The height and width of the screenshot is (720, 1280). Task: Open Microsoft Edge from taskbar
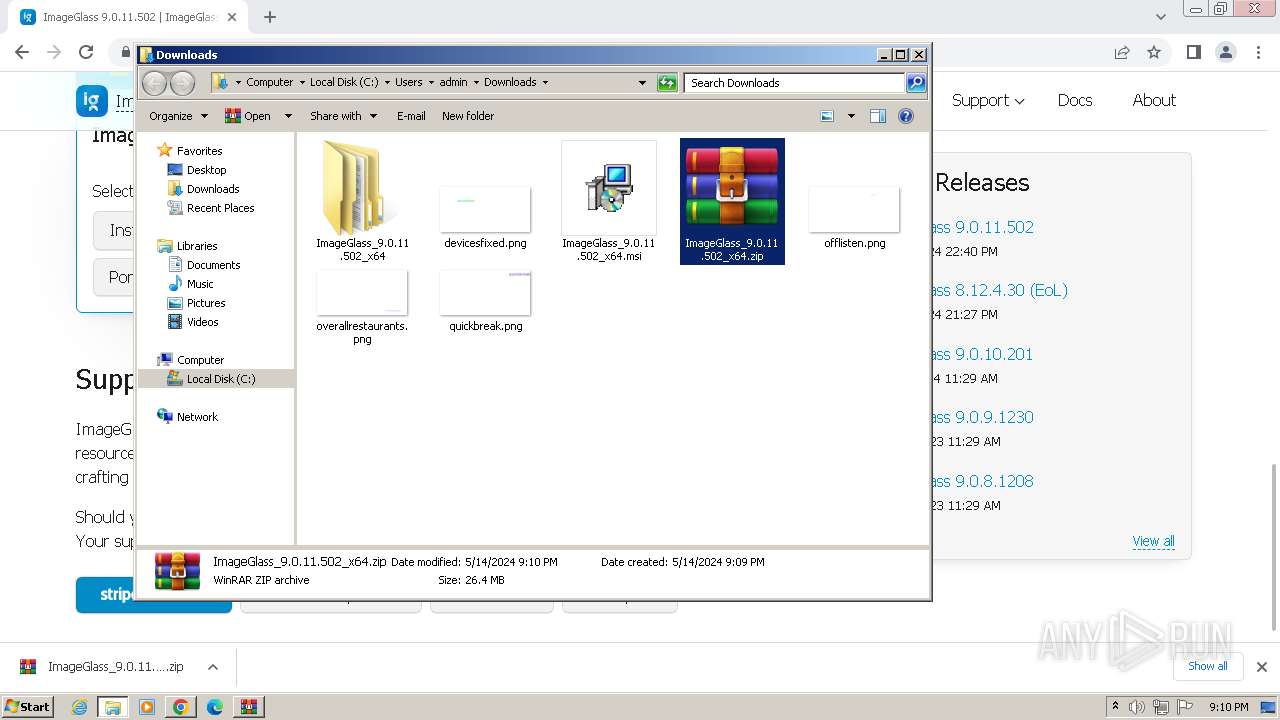pyautogui.click(x=214, y=707)
